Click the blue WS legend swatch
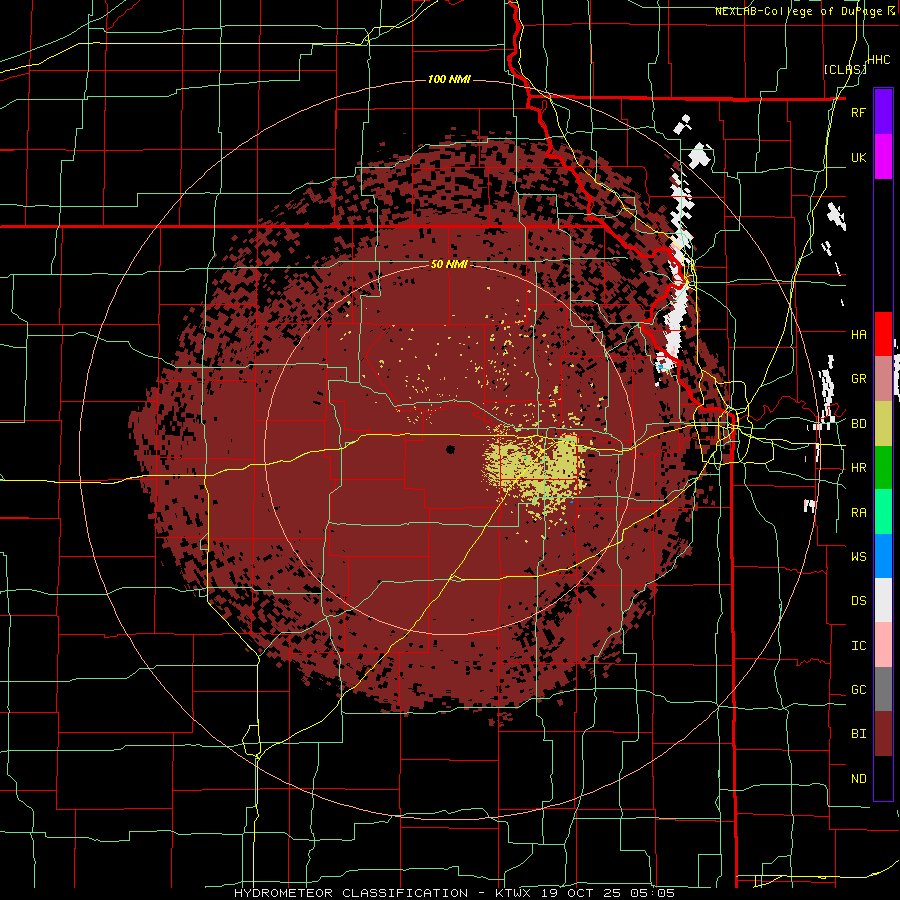The width and height of the screenshot is (900, 900). point(883,556)
